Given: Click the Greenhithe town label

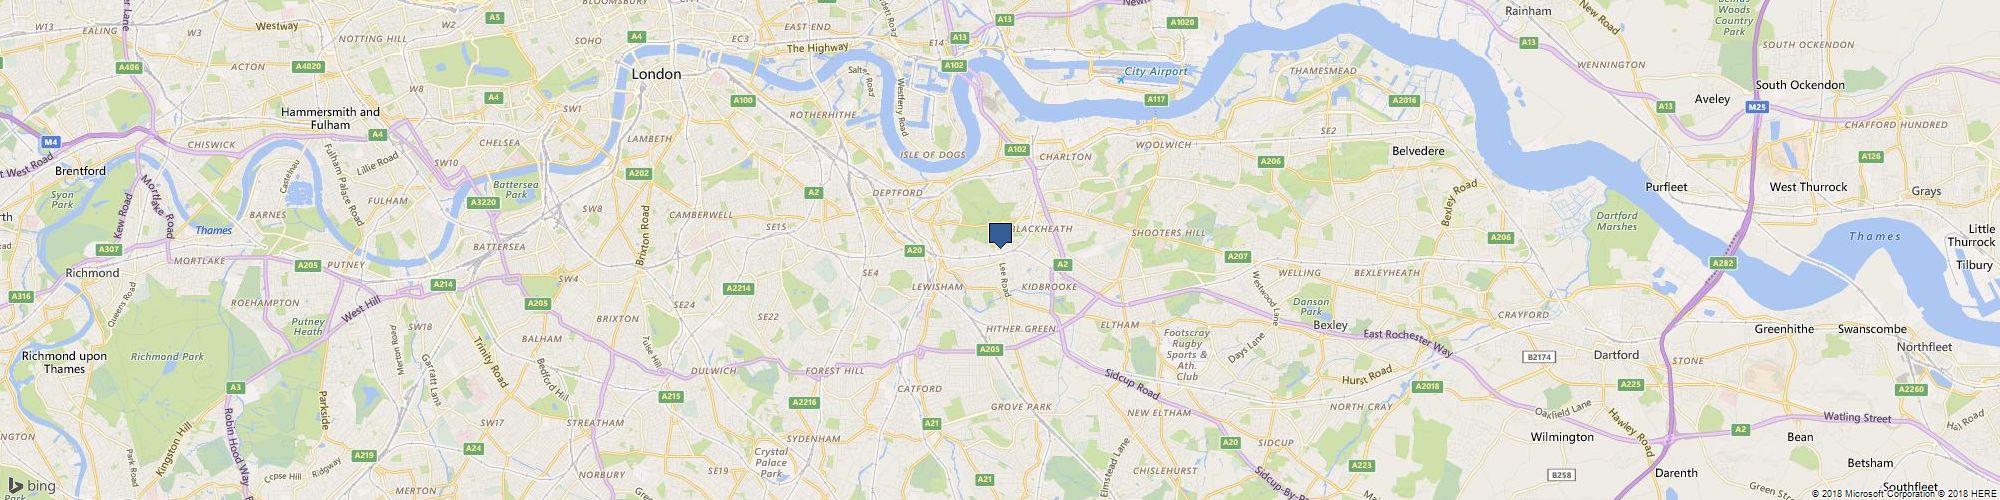Looking at the screenshot, I should coord(1788,329).
